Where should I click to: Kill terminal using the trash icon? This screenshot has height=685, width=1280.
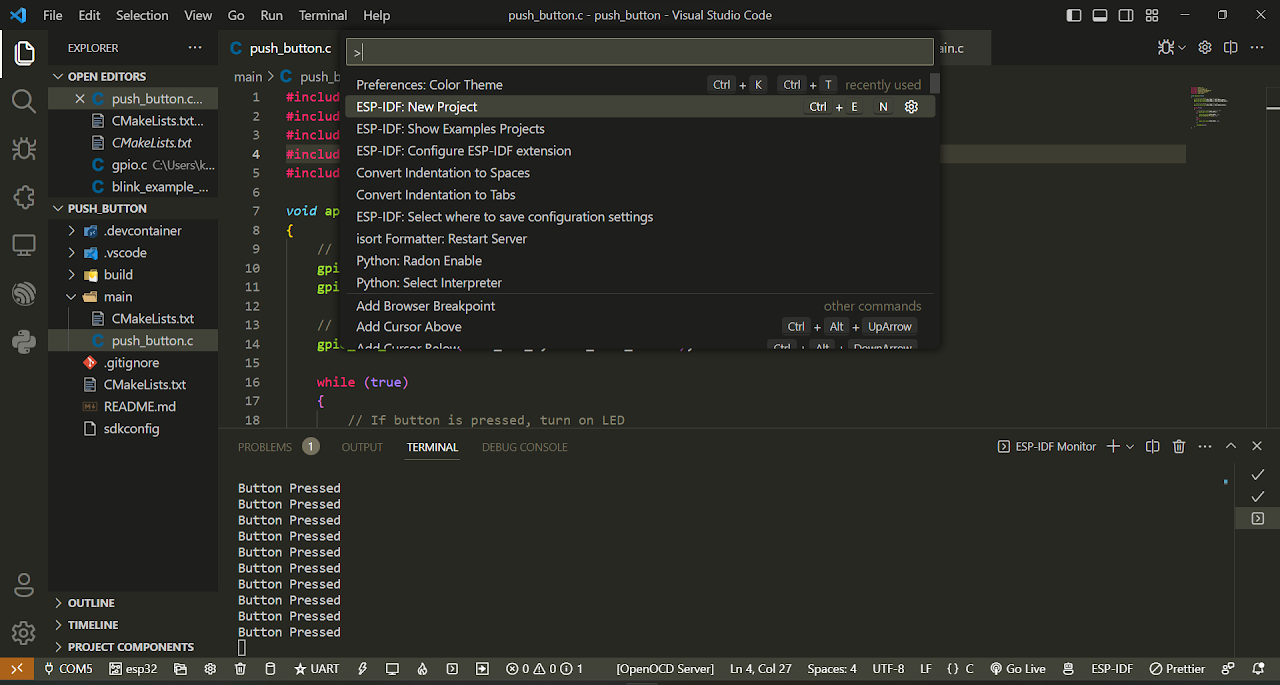coord(1179,447)
